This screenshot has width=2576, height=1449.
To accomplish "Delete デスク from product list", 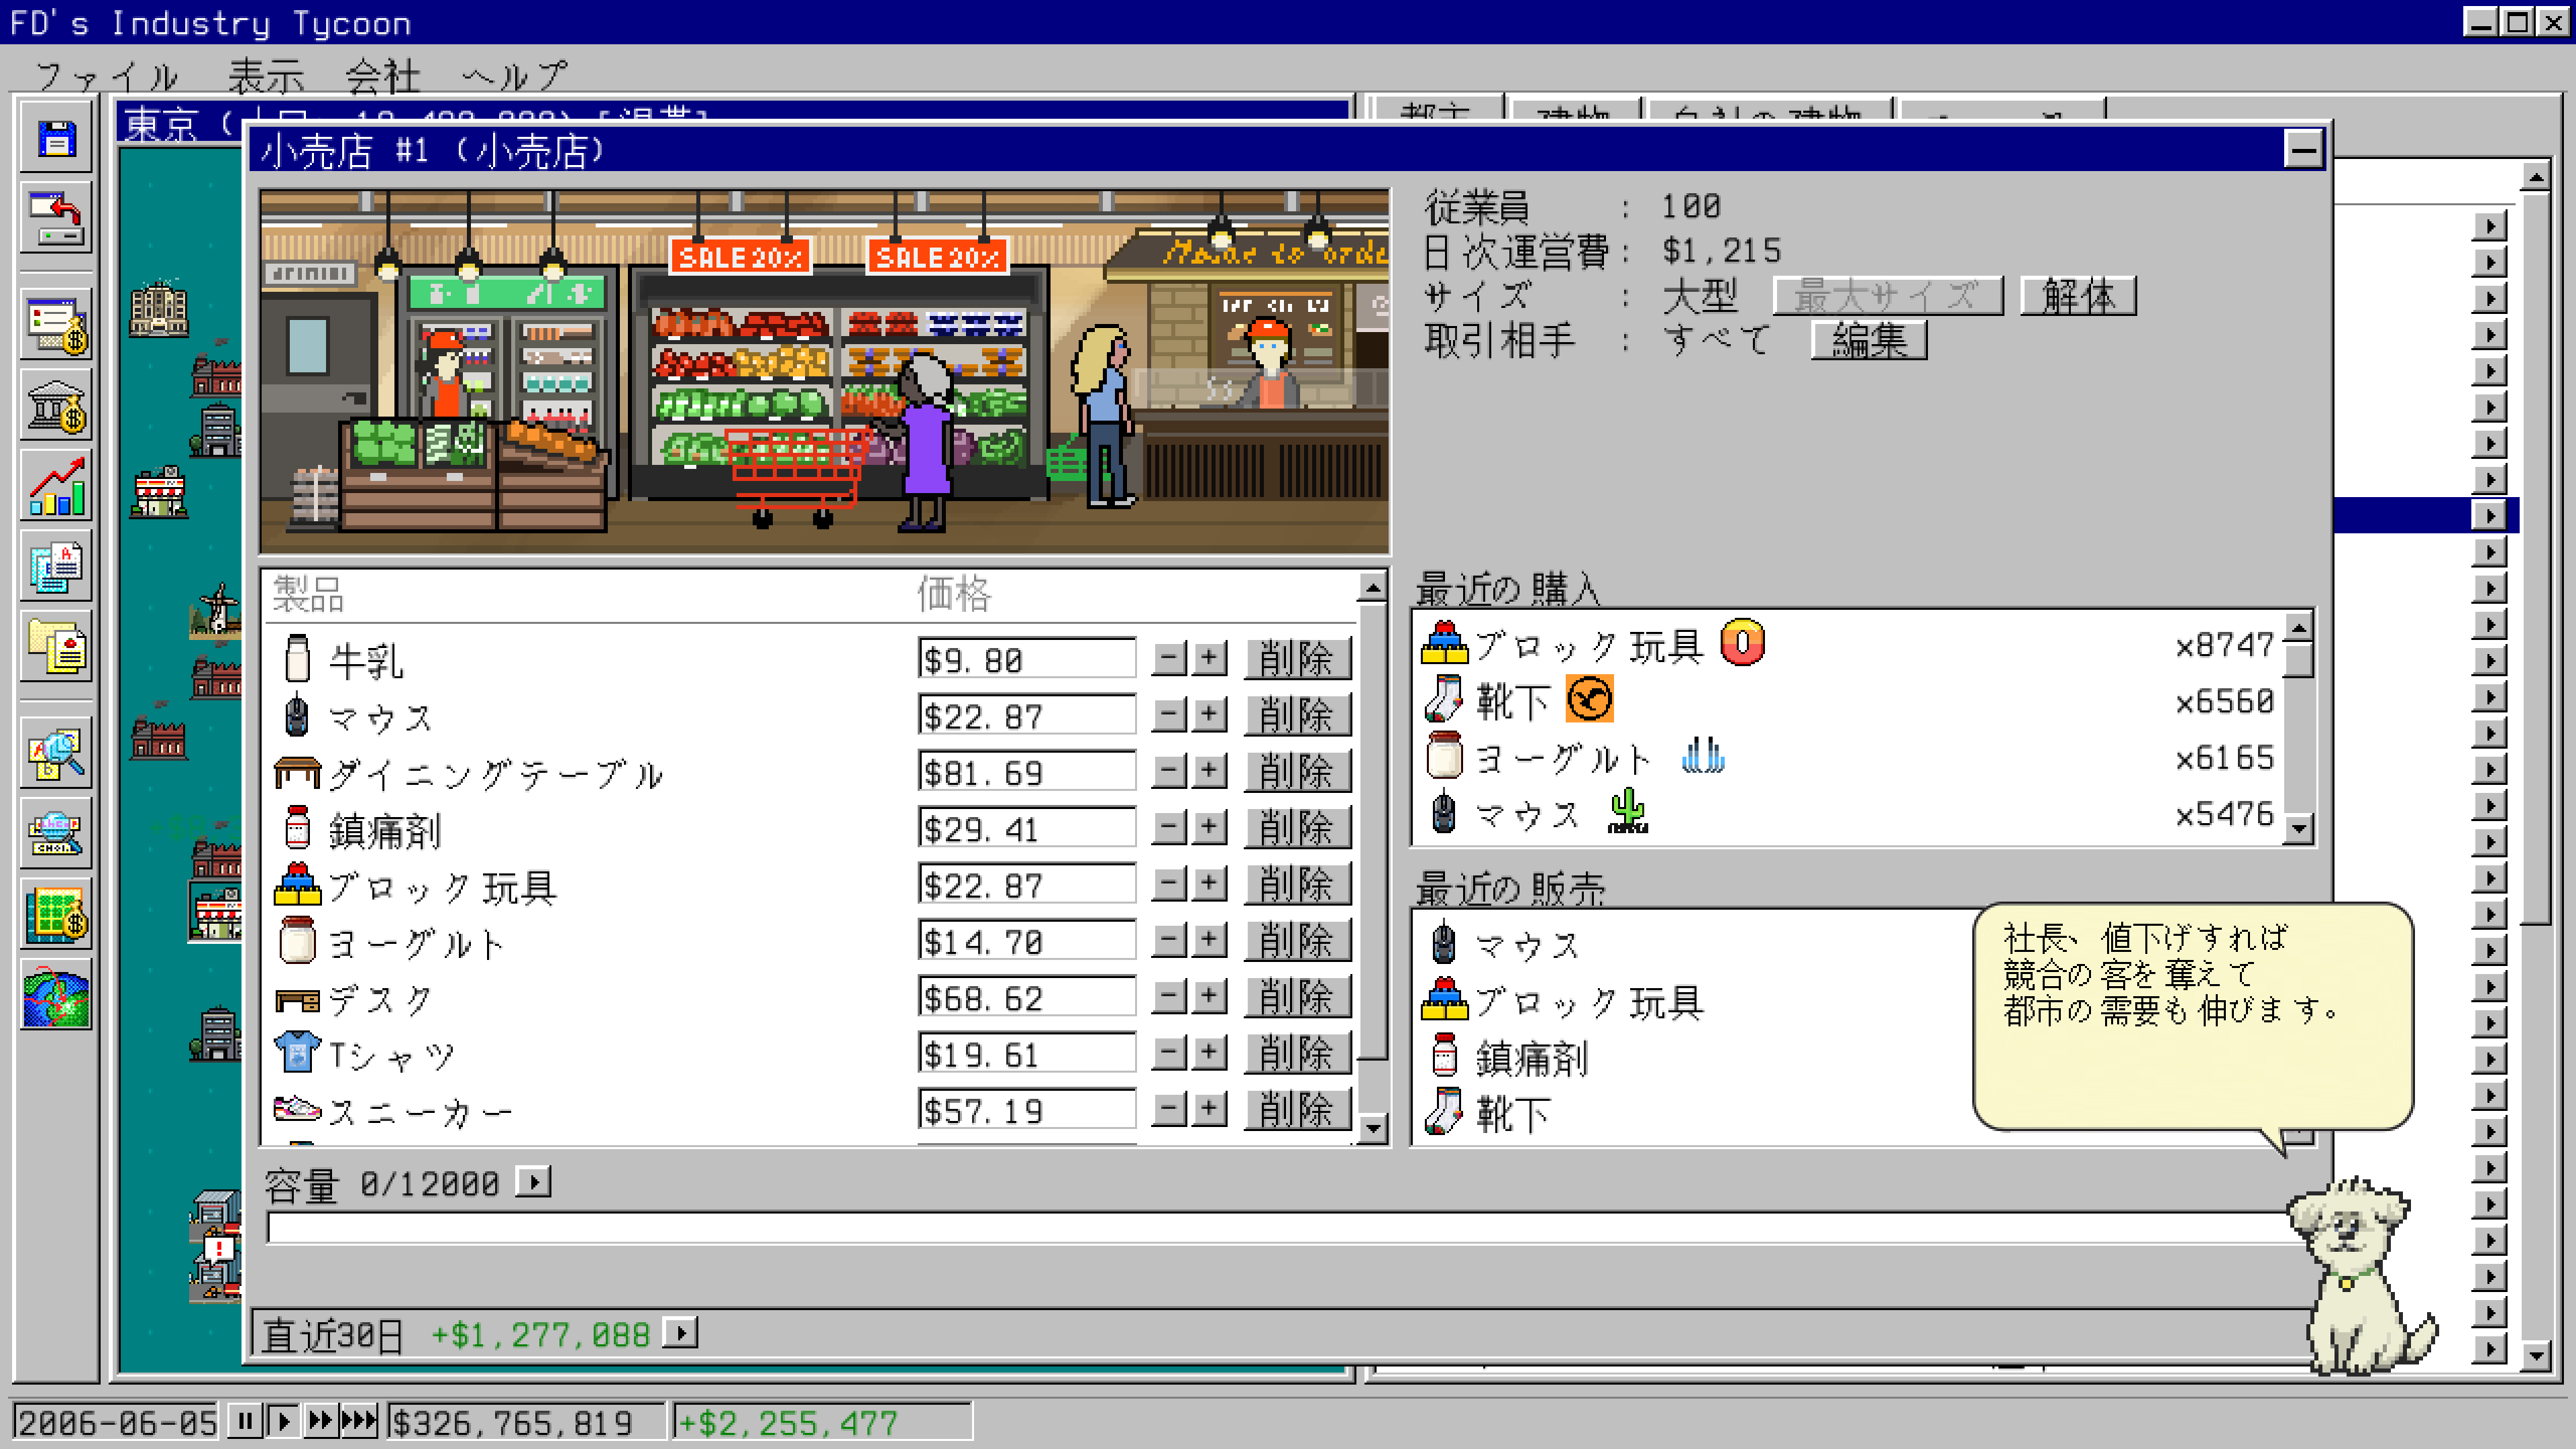I will (1297, 997).
